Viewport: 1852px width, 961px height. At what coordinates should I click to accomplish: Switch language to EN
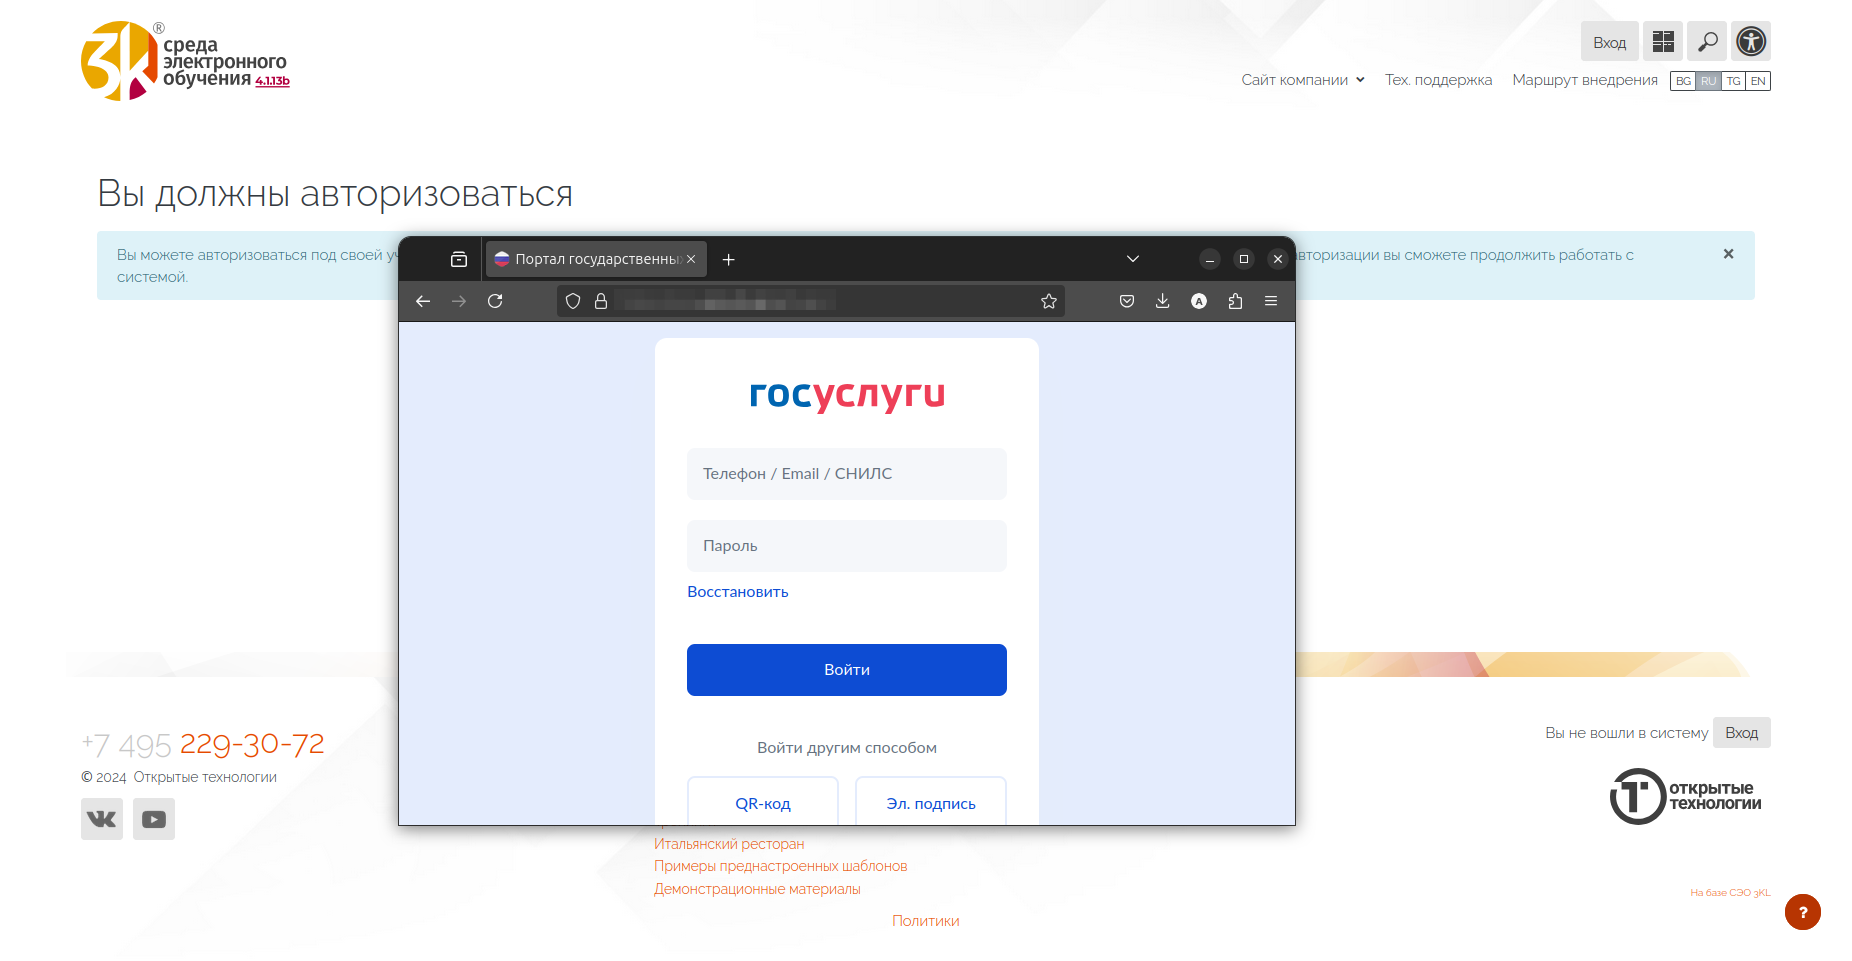[x=1758, y=81]
